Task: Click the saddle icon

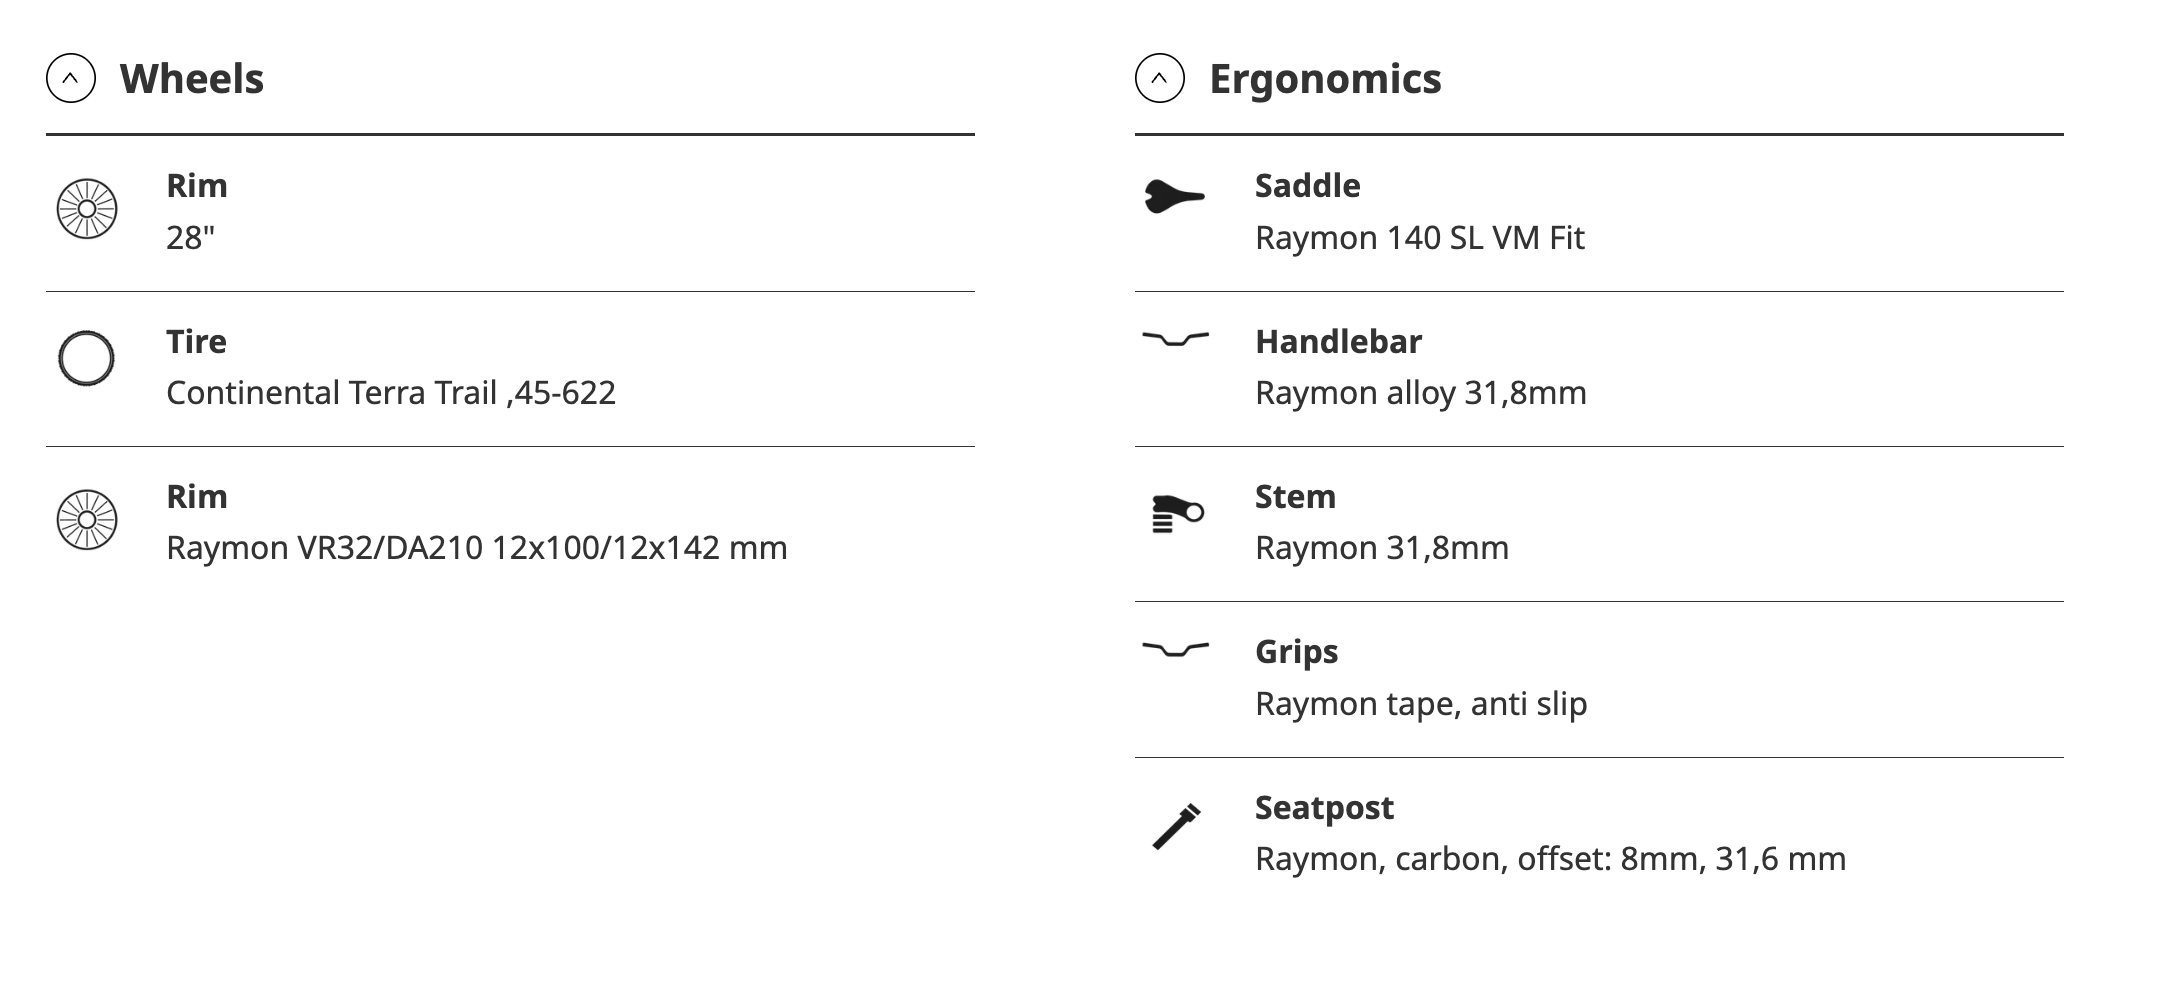Action: click(x=1174, y=196)
